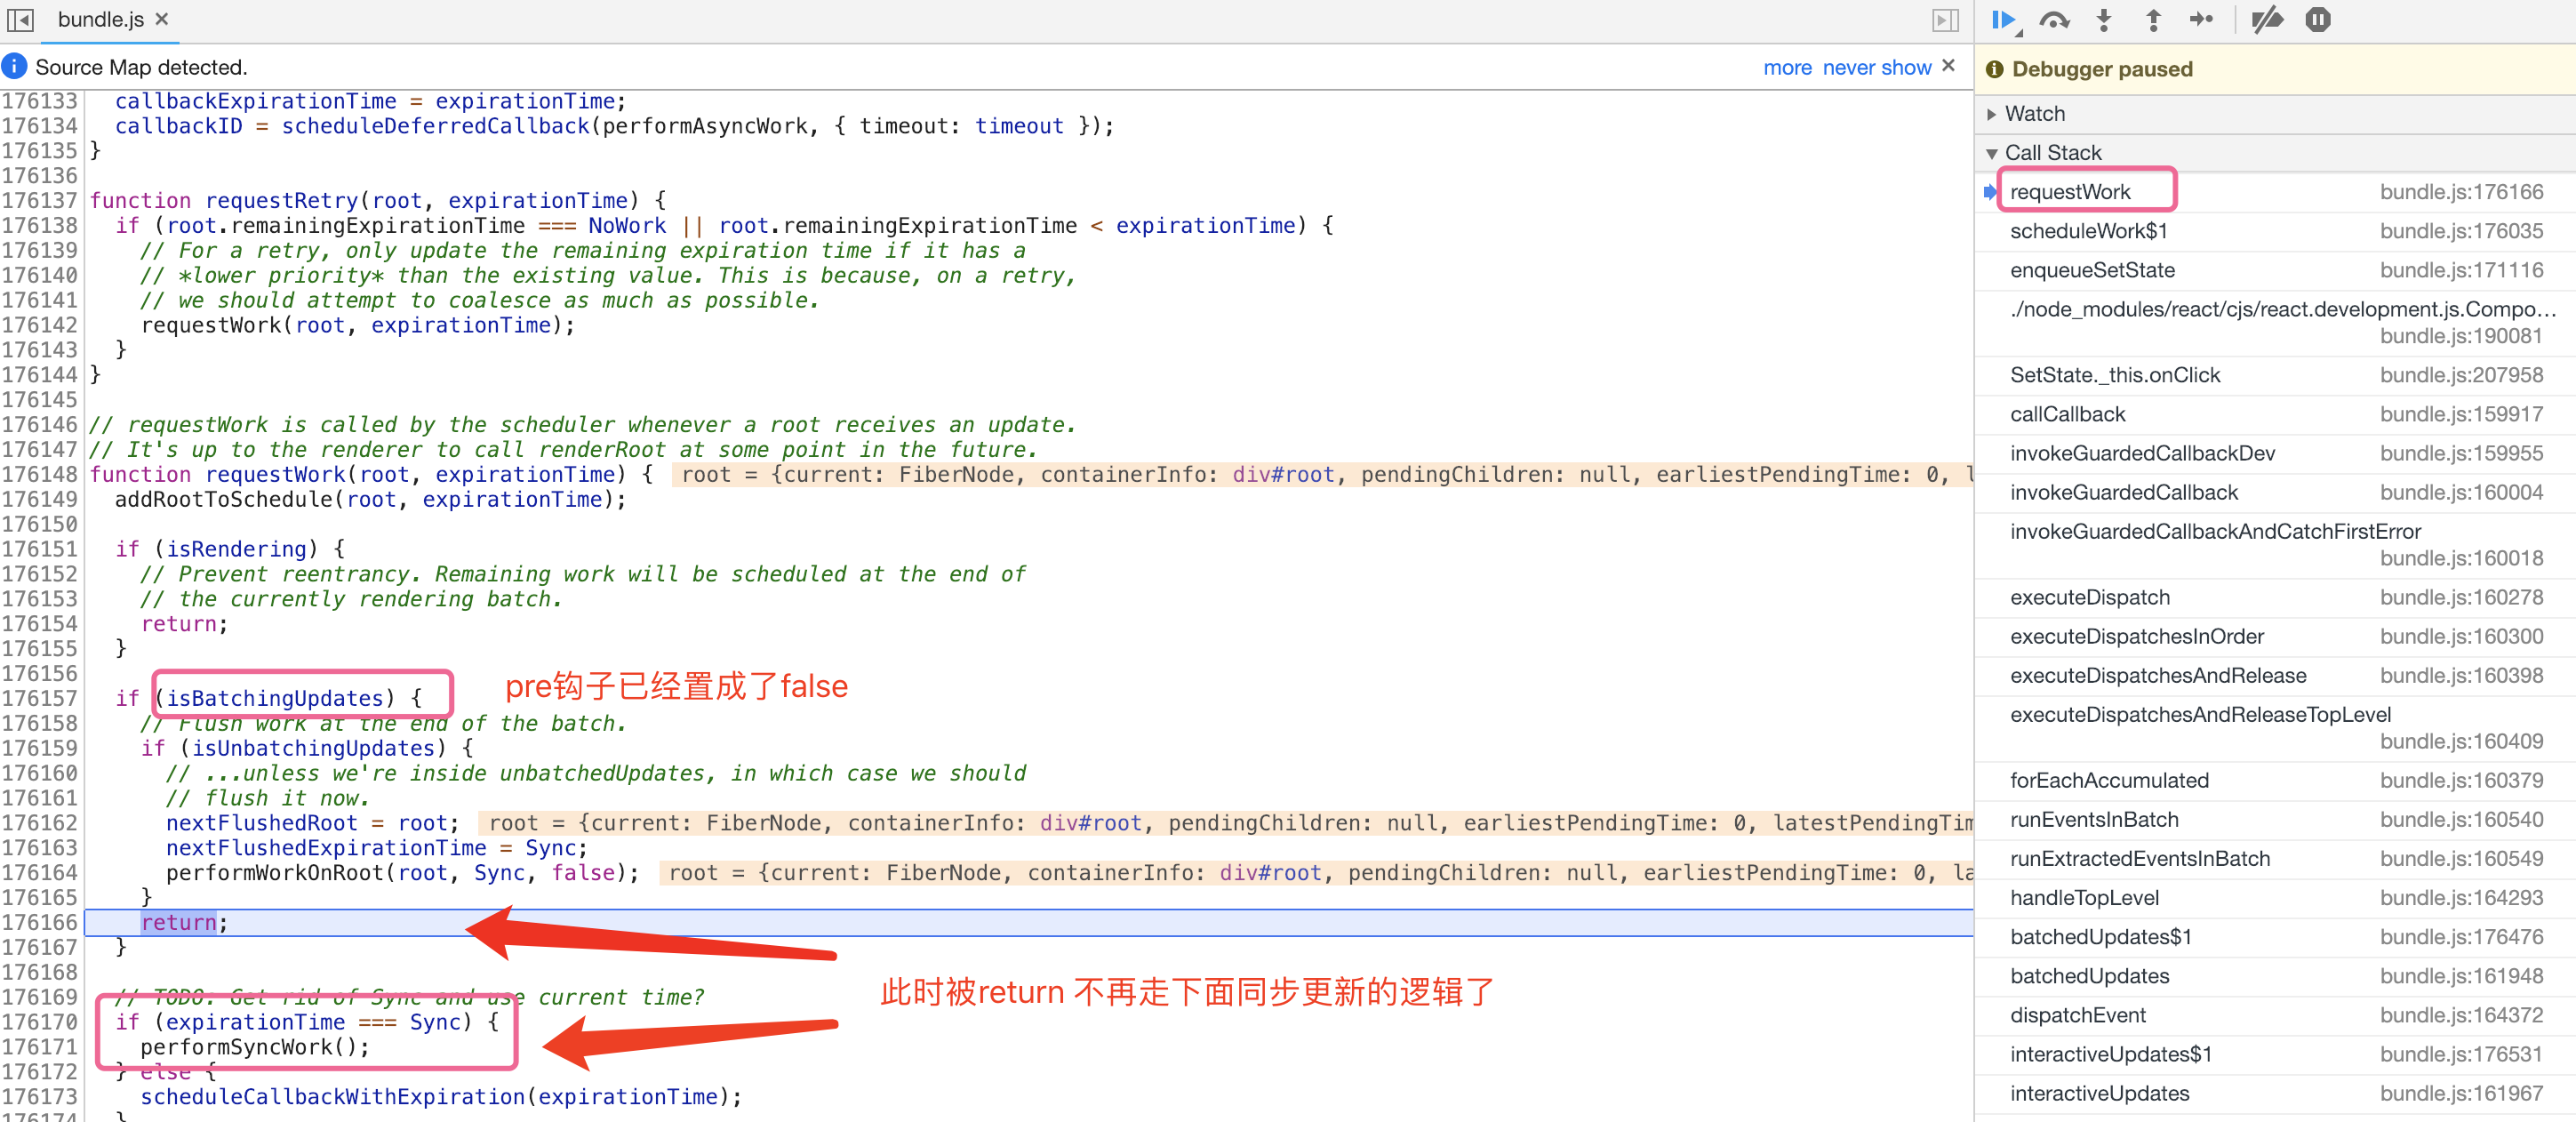Click 'isBatchingUpdates' in the if condition

click(275, 698)
